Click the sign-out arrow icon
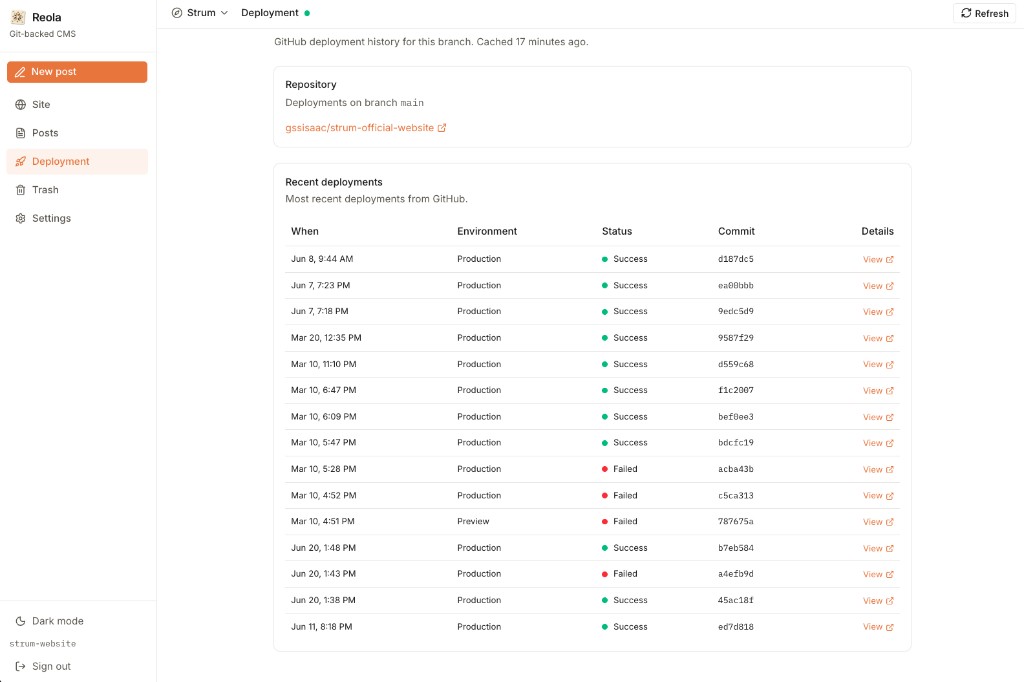 click(x=20, y=666)
